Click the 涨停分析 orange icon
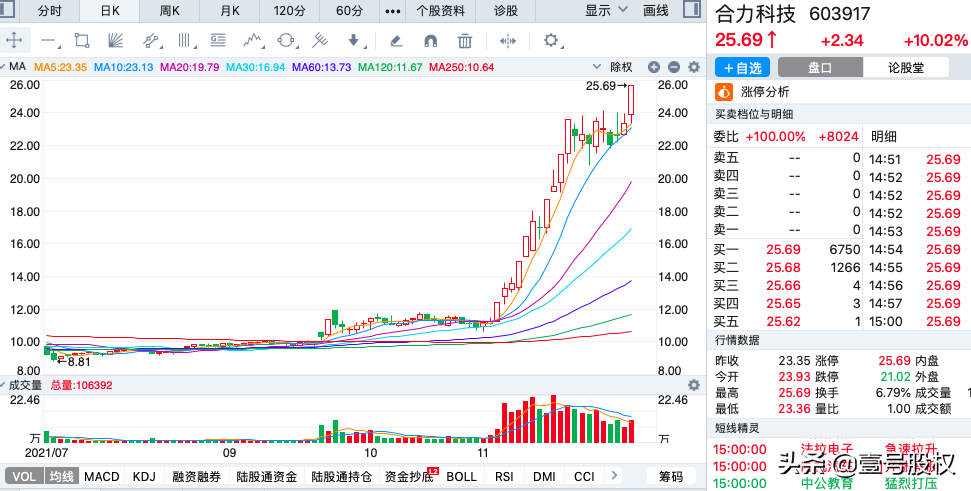Viewport: 971px width, 491px height. coord(723,92)
